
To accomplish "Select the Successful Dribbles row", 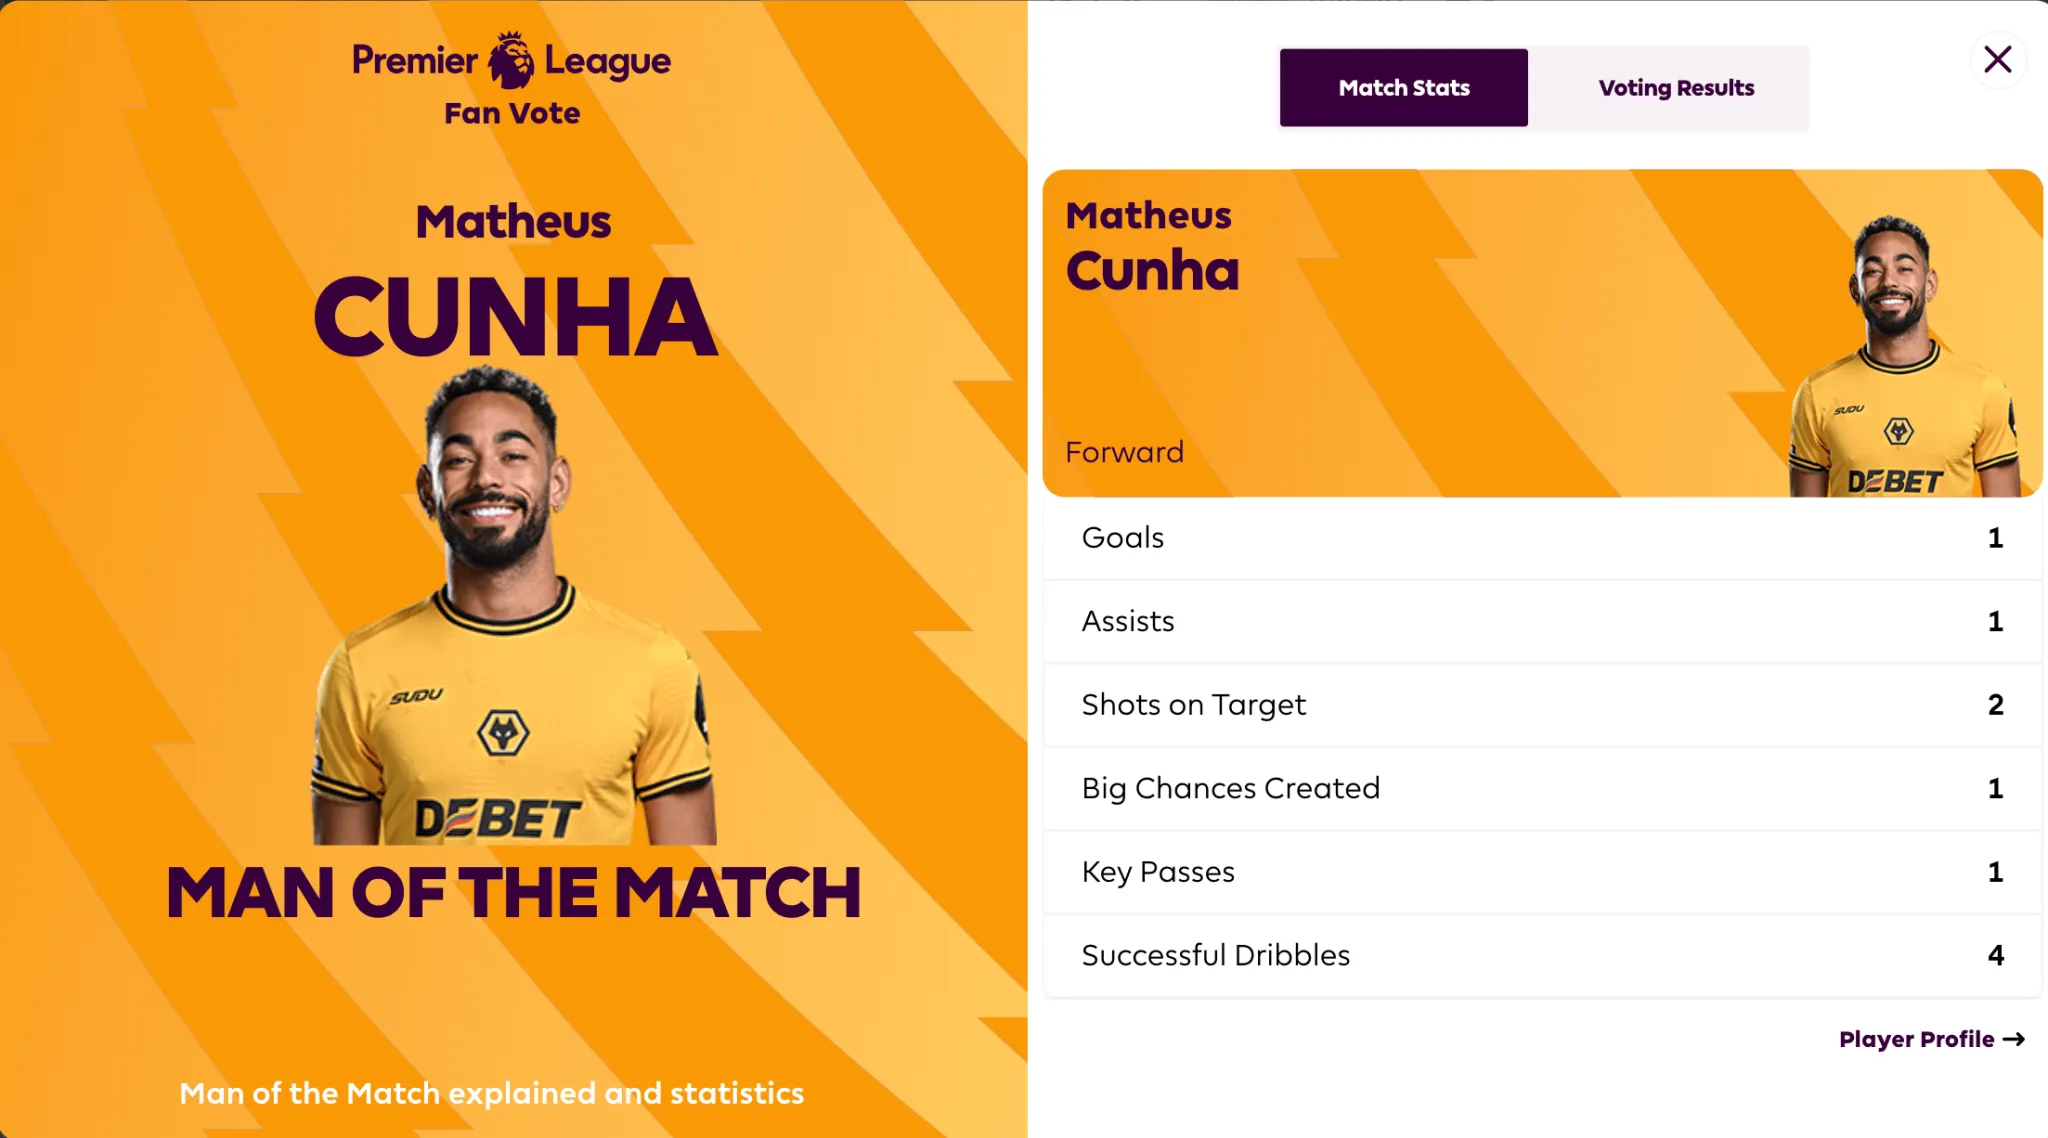I will coord(1542,955).
